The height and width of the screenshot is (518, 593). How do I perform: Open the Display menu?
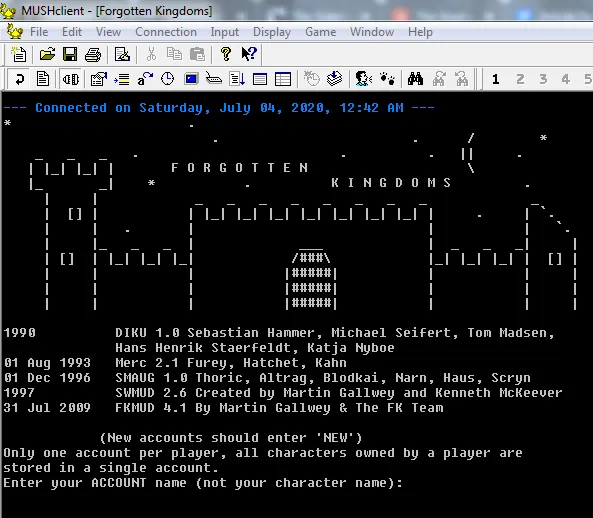pos(272,32)
